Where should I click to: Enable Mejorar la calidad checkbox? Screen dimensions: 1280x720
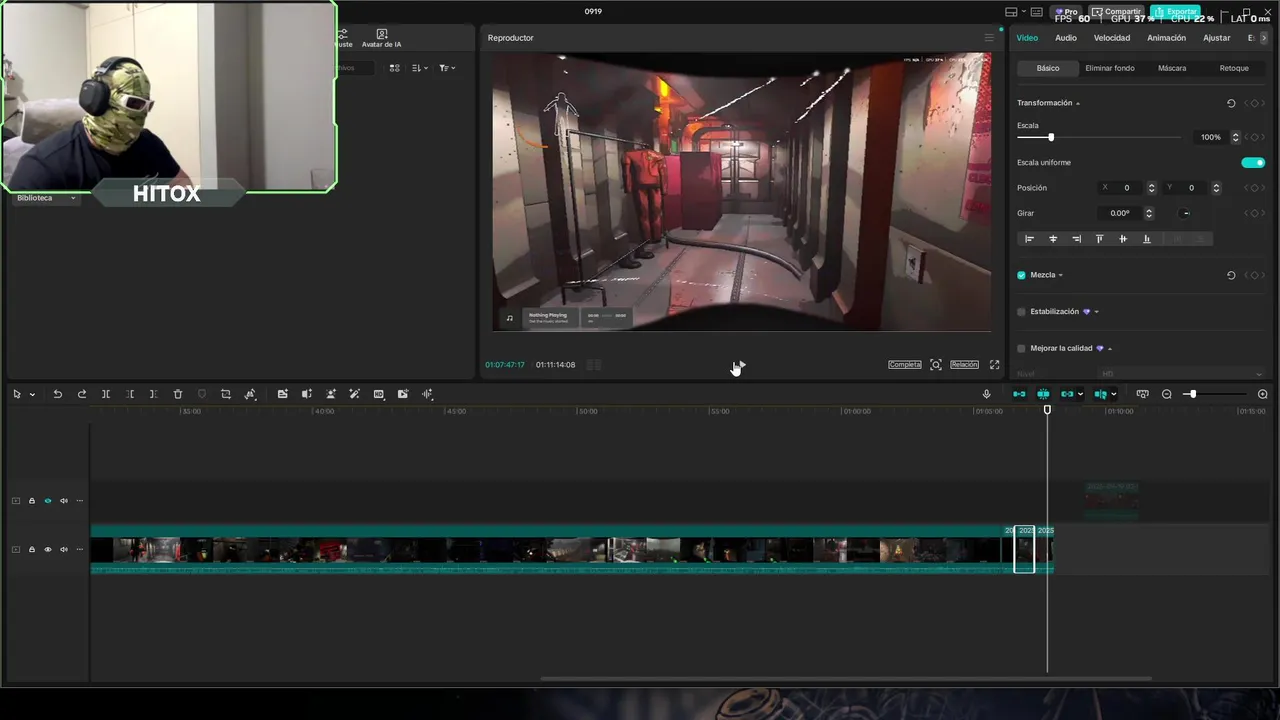click(x=1021, y=349)
